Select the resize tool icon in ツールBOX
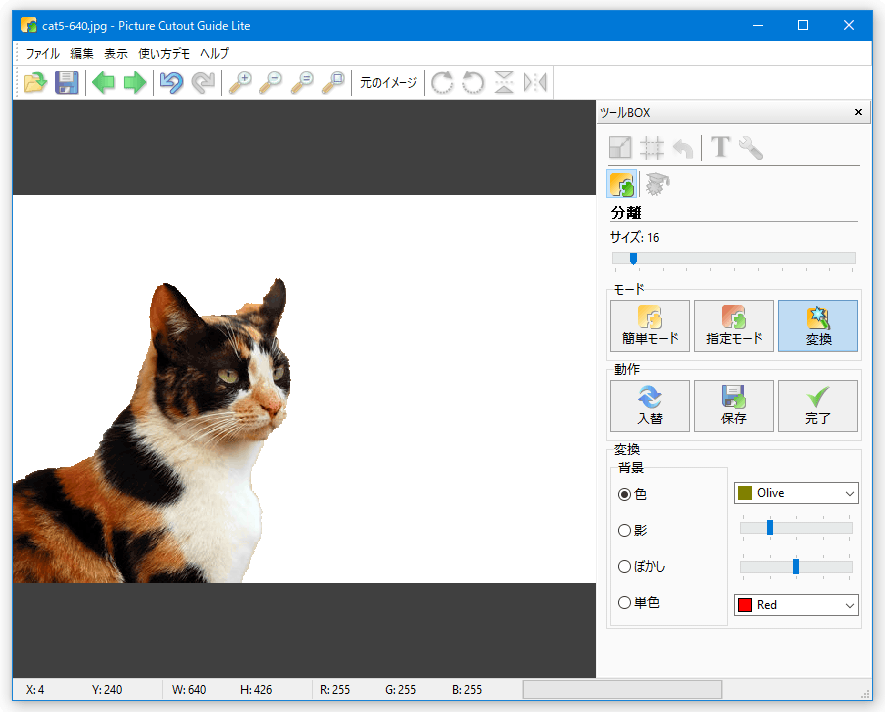 pos(620,148)
